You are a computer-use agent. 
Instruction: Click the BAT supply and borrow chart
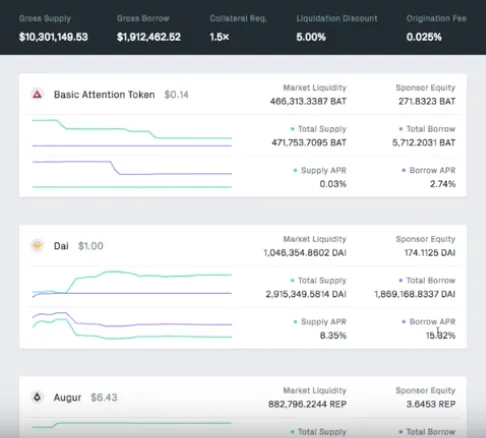132,133
